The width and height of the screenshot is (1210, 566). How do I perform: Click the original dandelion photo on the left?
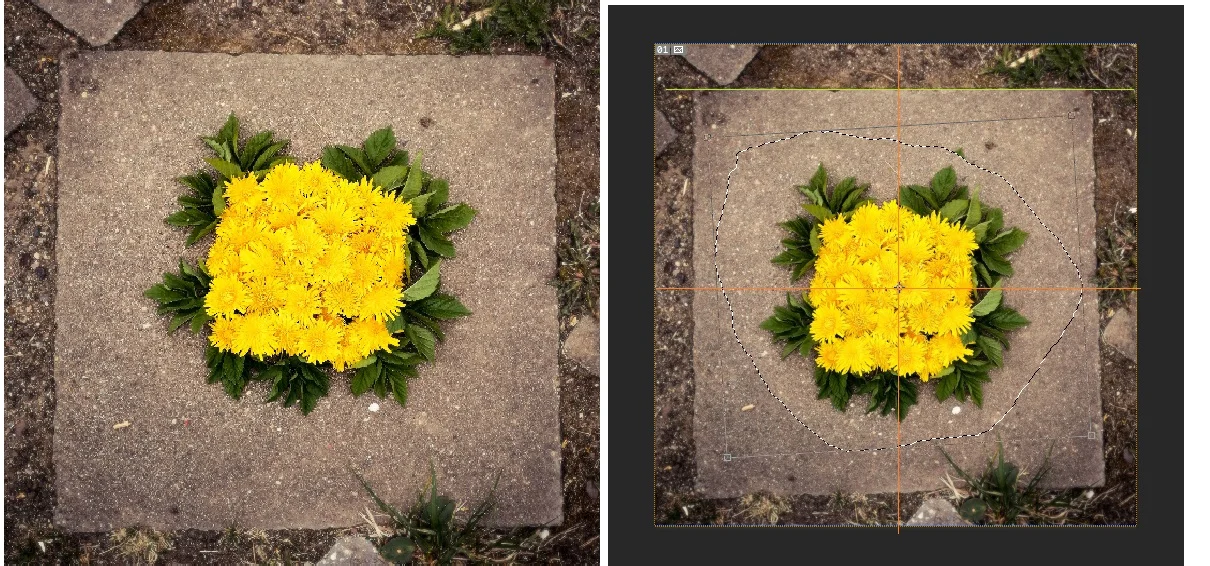pos(301,283)
